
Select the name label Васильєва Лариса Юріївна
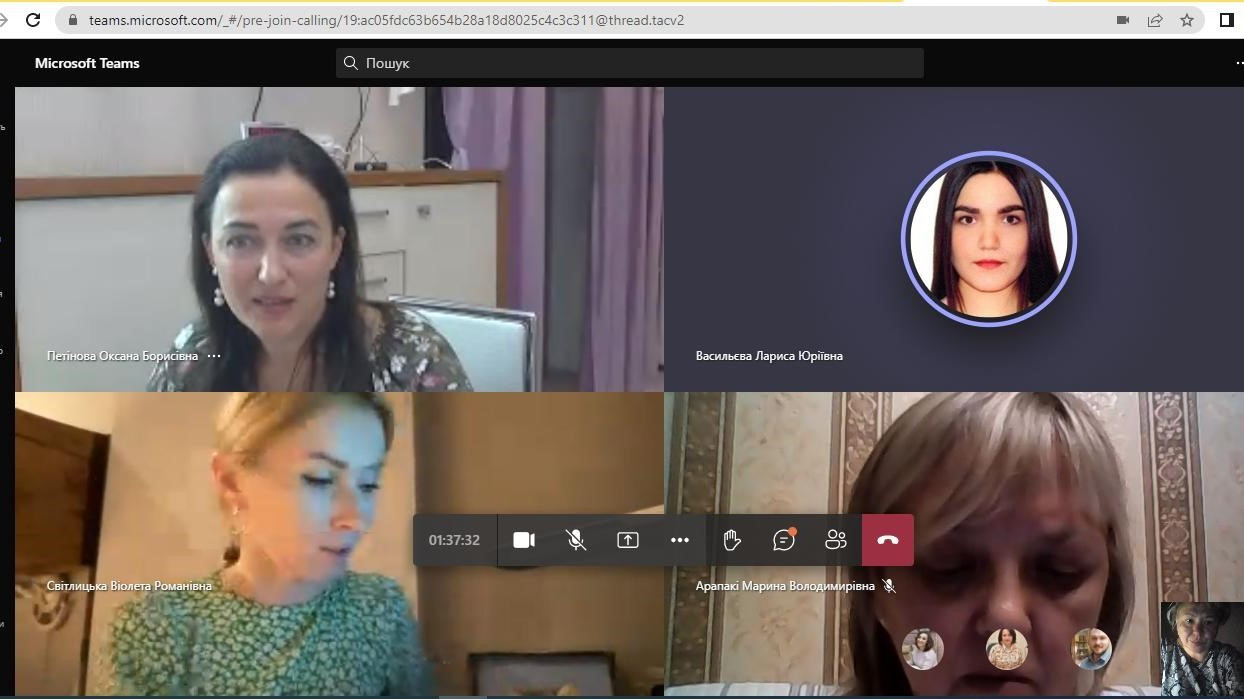[x=769, y=356]
